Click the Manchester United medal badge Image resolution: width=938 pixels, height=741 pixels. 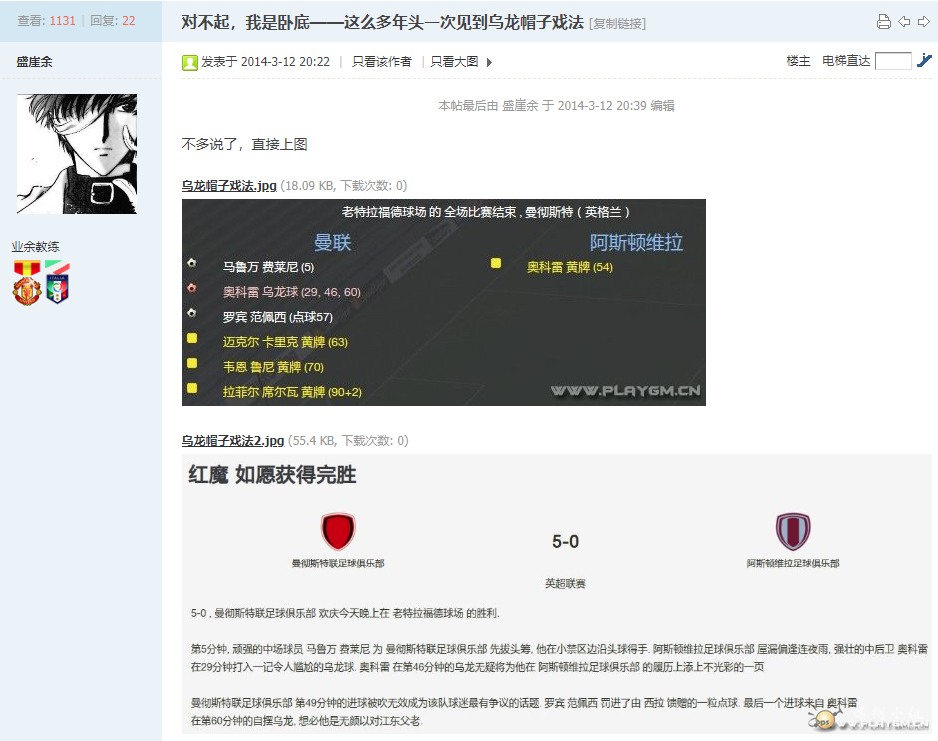27,283
